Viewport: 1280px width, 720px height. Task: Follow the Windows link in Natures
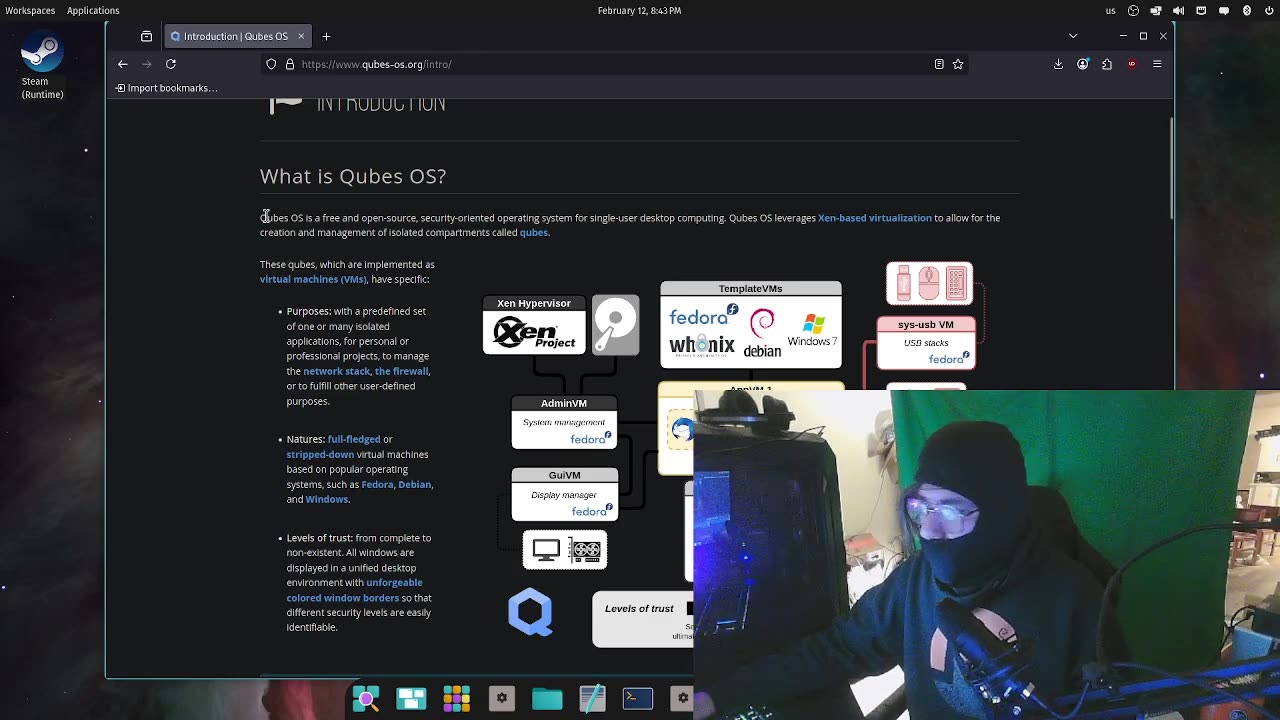pos(327,499)
